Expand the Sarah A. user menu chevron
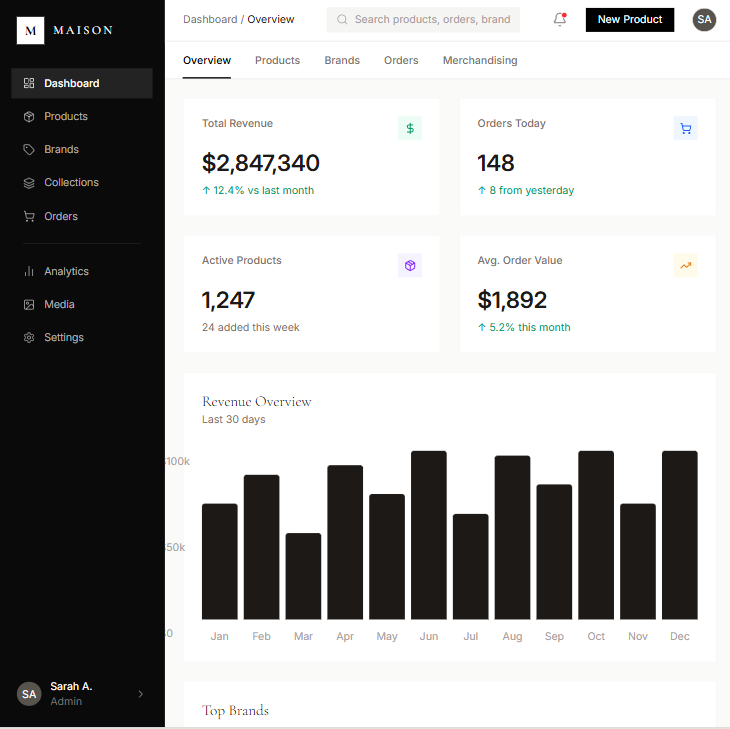 140,694
